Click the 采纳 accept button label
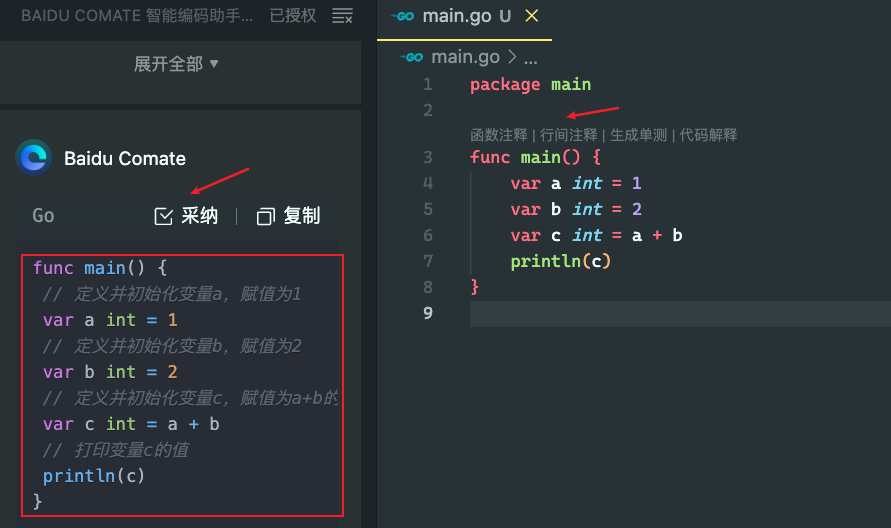This screenshot has height=528, width=891. (x=199, y=216)
